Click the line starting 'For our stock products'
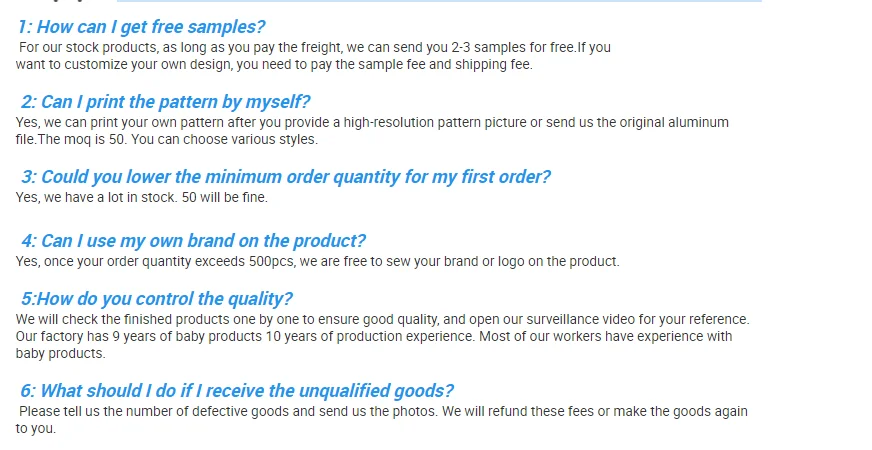The image size is (872, 450). click(314, 47)
